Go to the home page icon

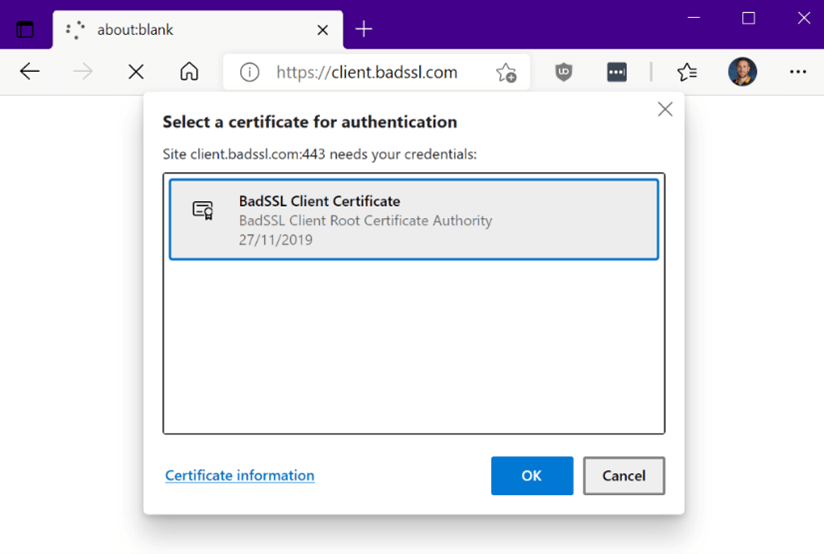(189, 71)
